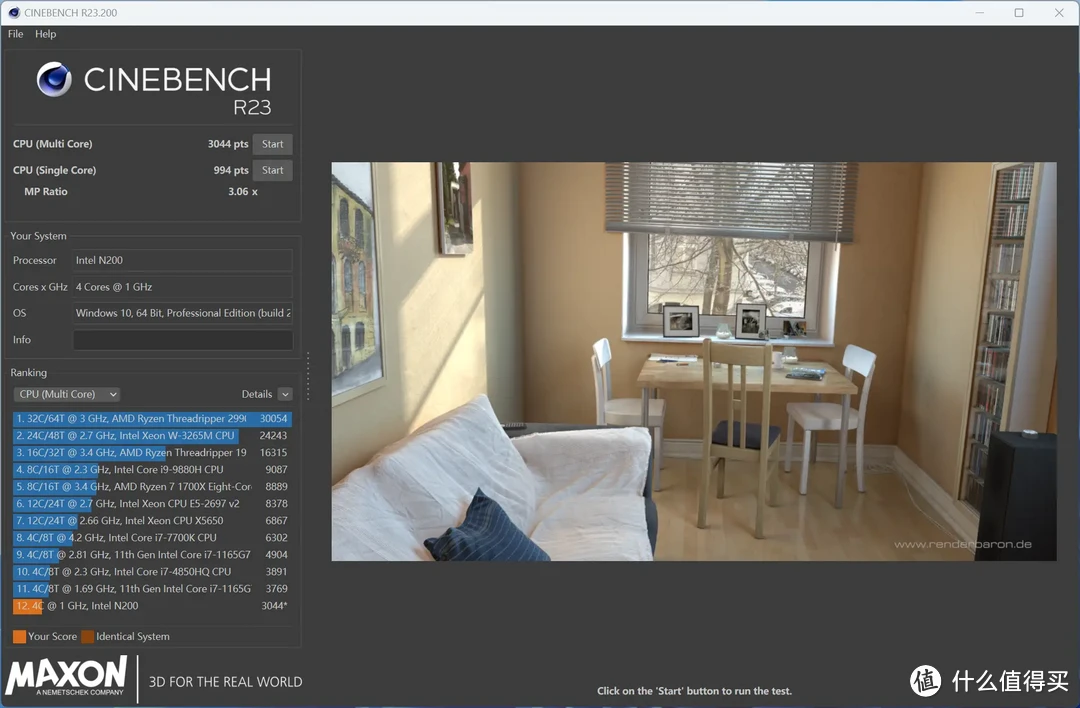1080x708 pixels.
Task: Click the Identical System legend swatch
Action: (87, 636)
